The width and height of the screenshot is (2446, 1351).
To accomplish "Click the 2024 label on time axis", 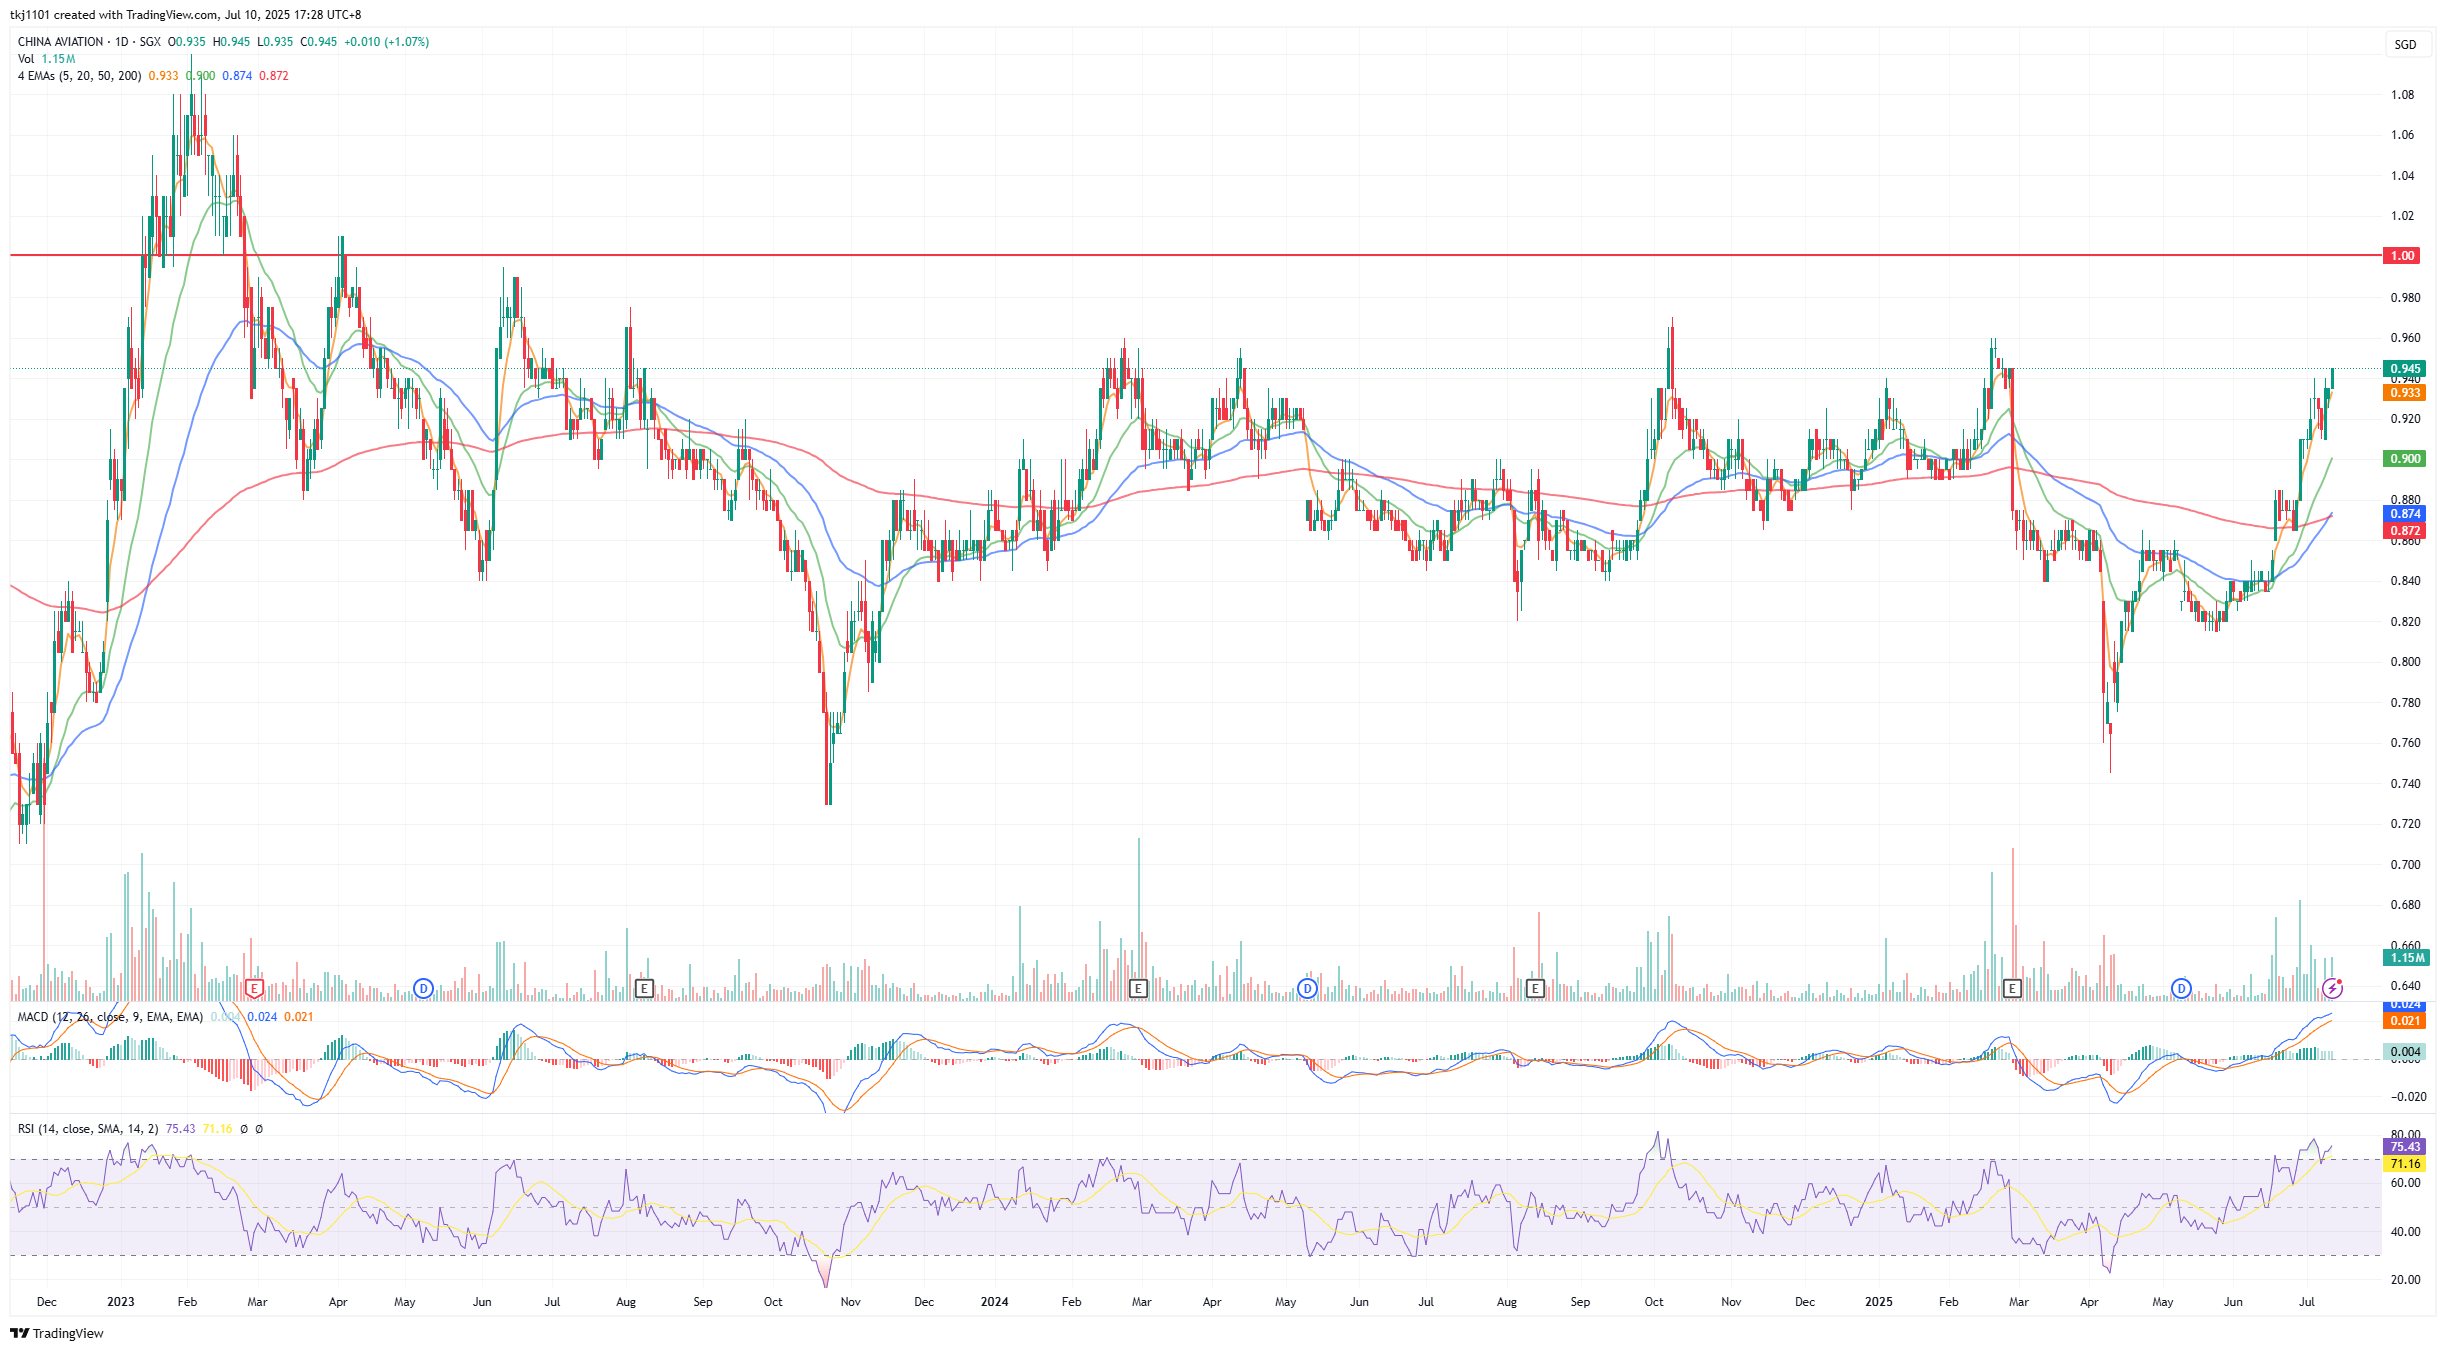I will 994,1302.
